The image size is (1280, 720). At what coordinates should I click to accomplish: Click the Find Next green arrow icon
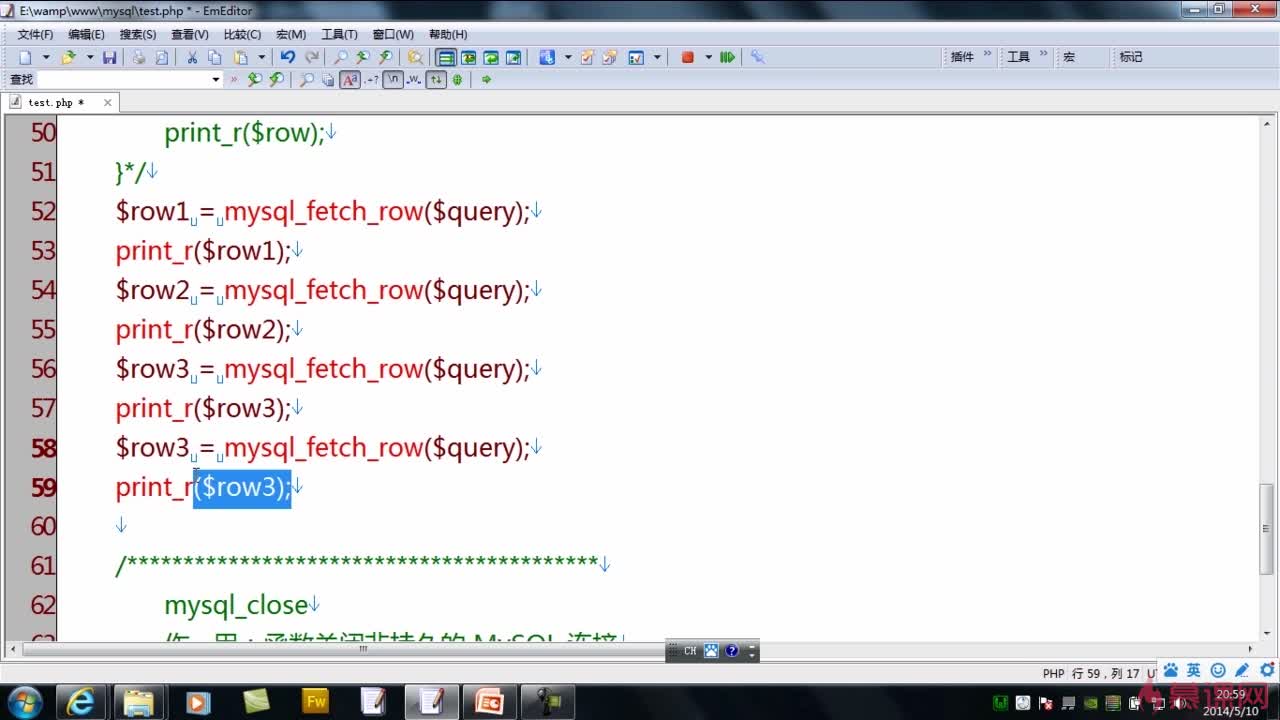tap(276, 79)
